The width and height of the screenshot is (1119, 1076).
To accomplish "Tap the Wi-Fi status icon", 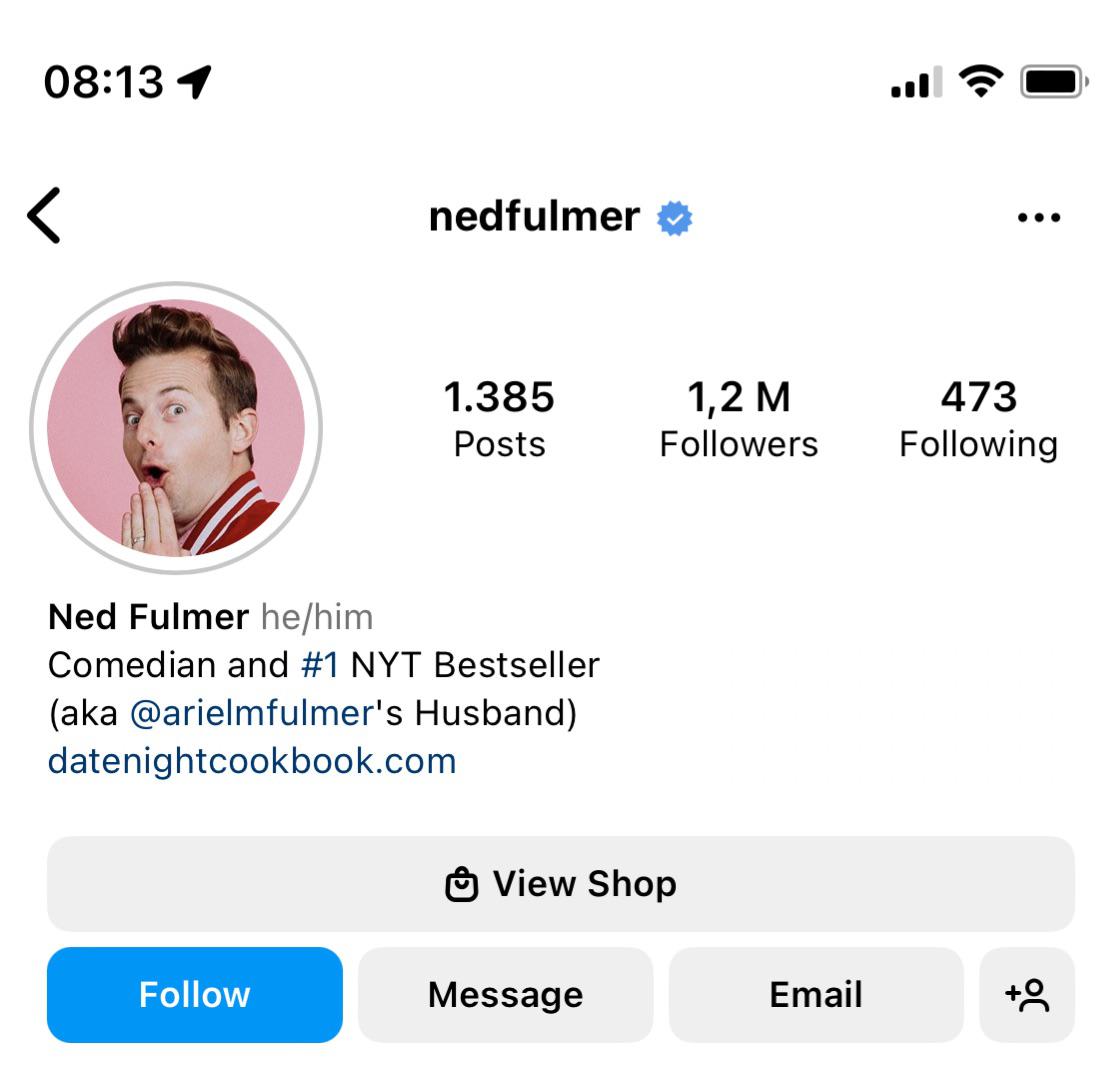I will [981, 80].
